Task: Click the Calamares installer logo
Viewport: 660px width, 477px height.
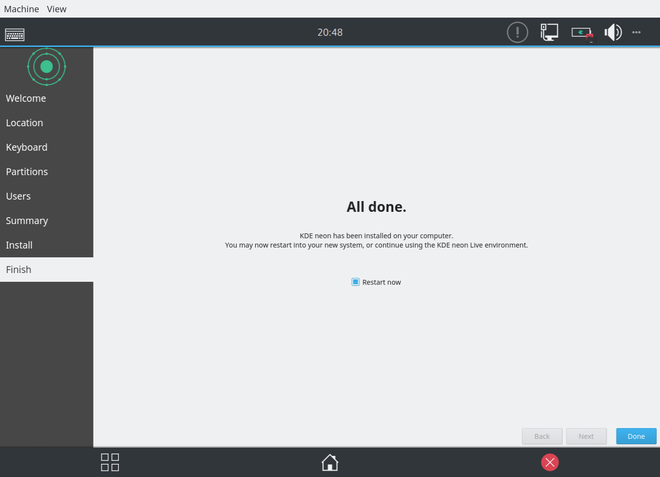Action: pos(46,67)
